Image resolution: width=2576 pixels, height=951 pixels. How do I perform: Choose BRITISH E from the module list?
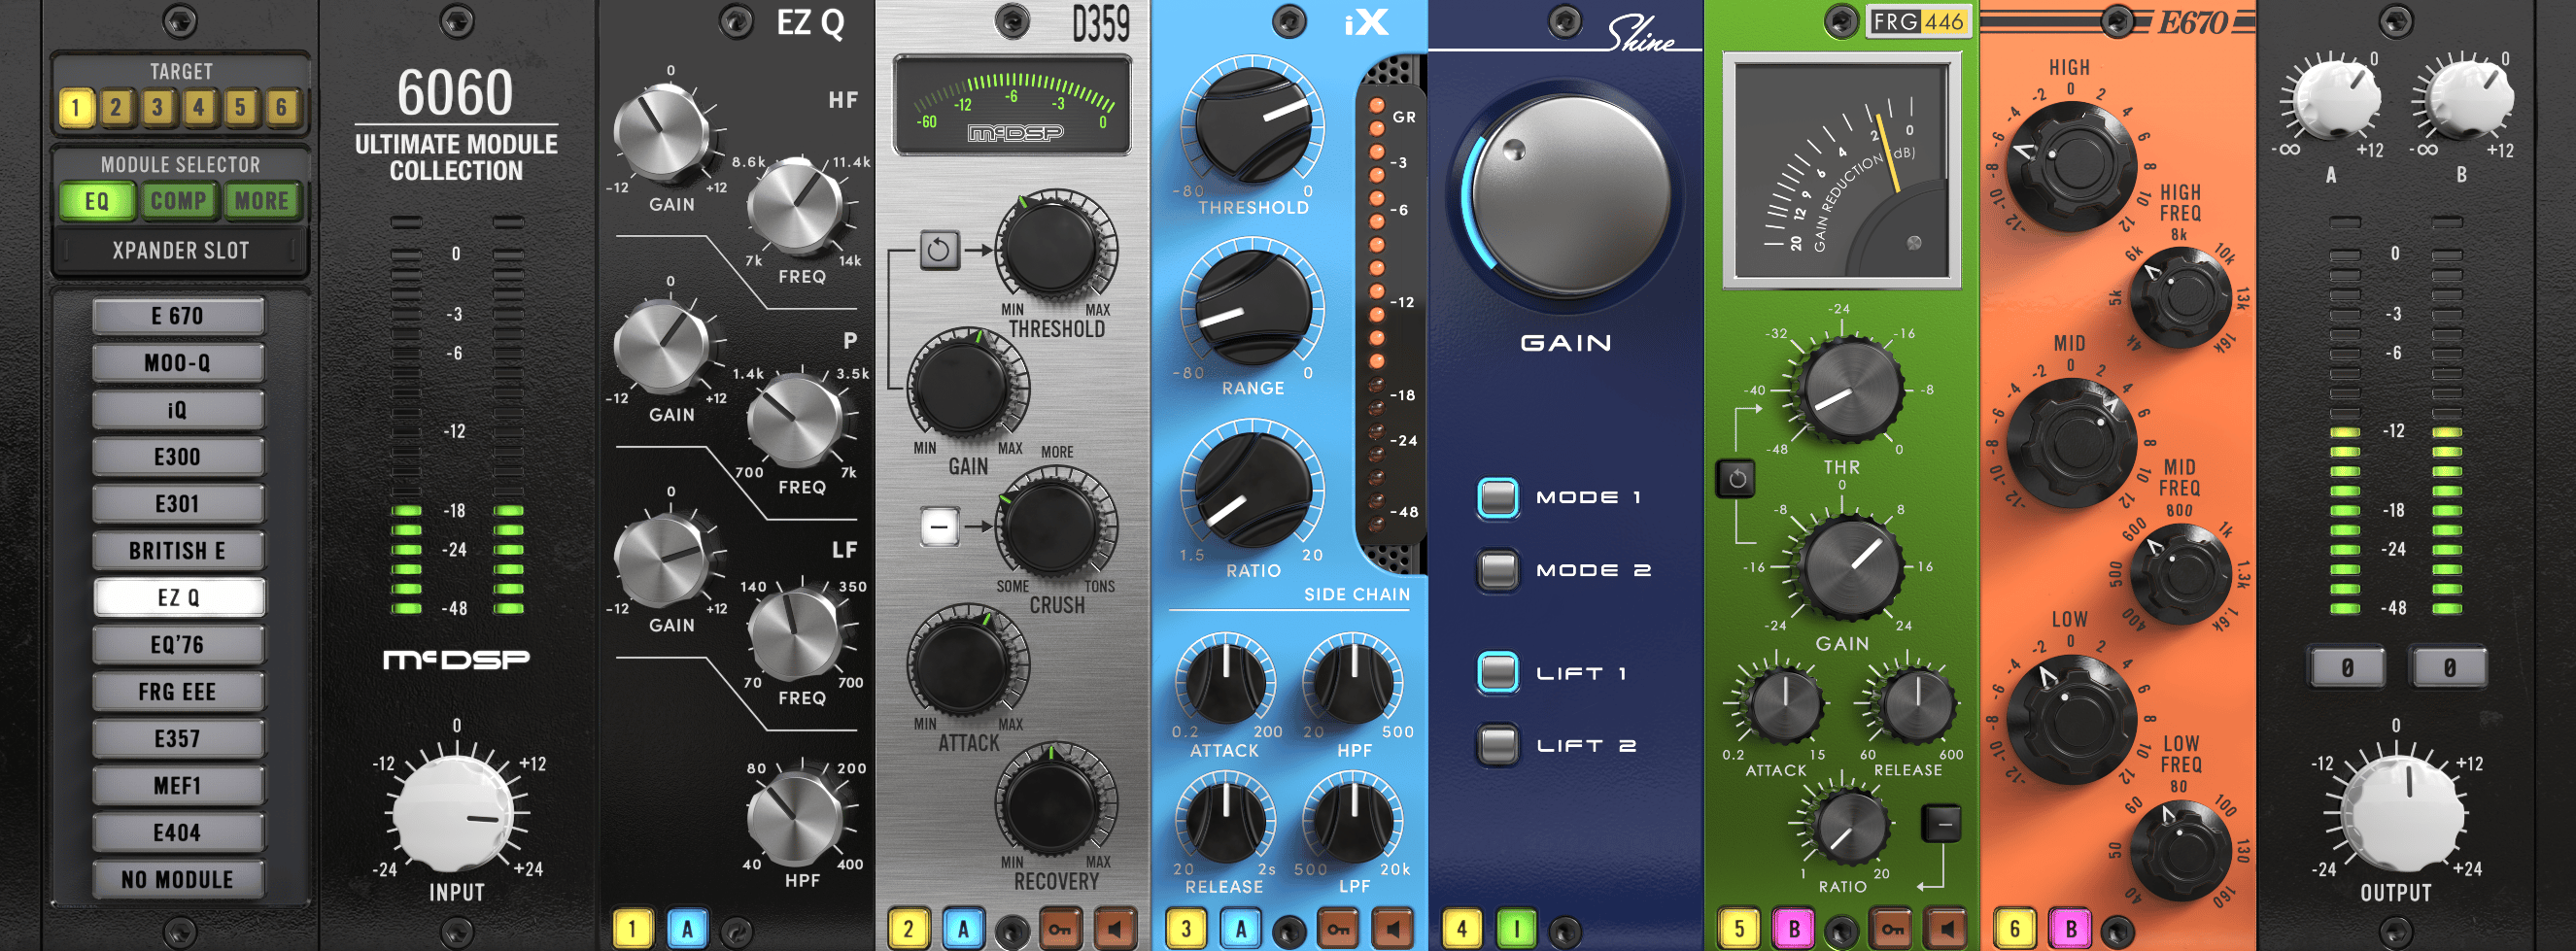[x=178, y=551]
